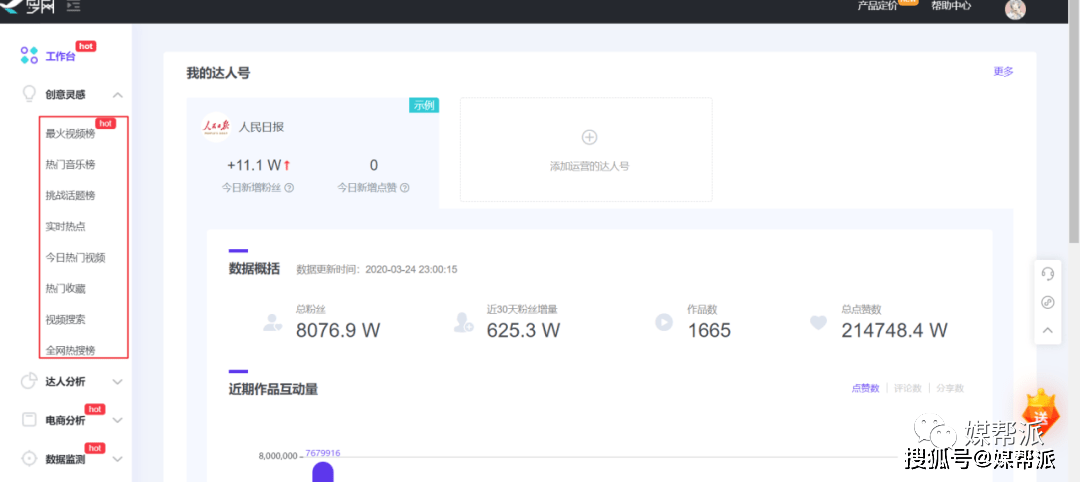Collapse the 创意灵感 section chevron

118,95
